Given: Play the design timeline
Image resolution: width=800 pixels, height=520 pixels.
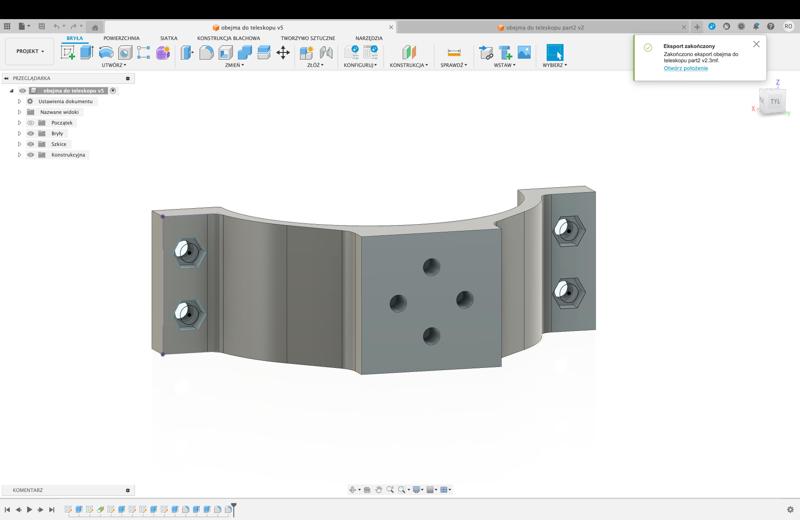Looking at the screenshot, I should click(x=30, y=509).
